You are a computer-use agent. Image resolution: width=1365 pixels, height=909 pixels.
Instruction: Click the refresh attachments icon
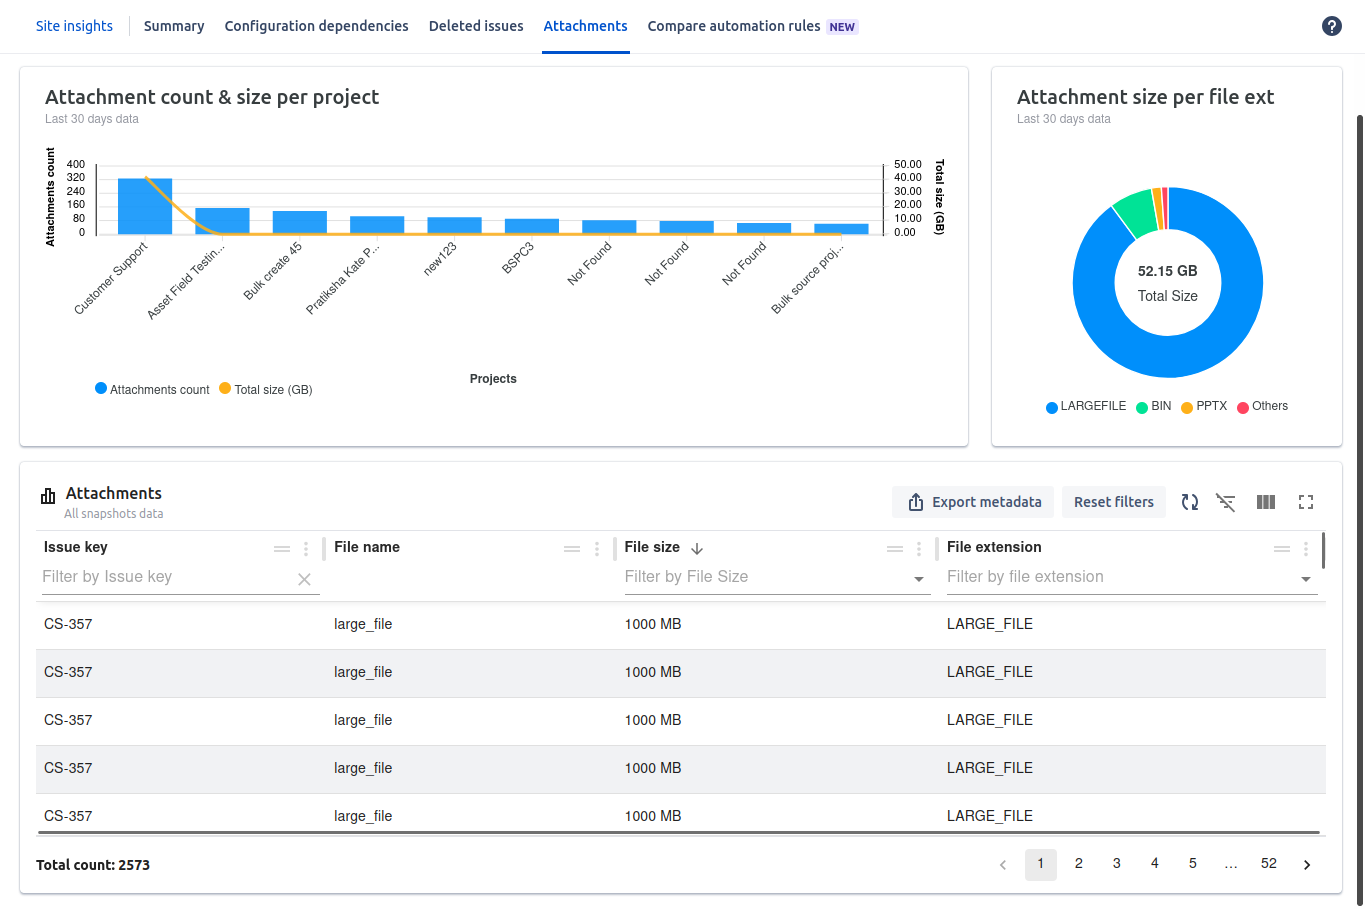(x=1189, y=502)
